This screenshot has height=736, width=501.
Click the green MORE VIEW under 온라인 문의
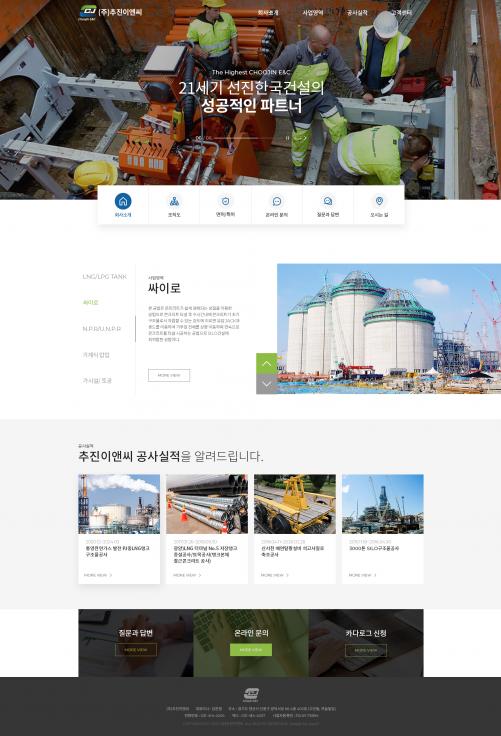(x=251, y=650)
